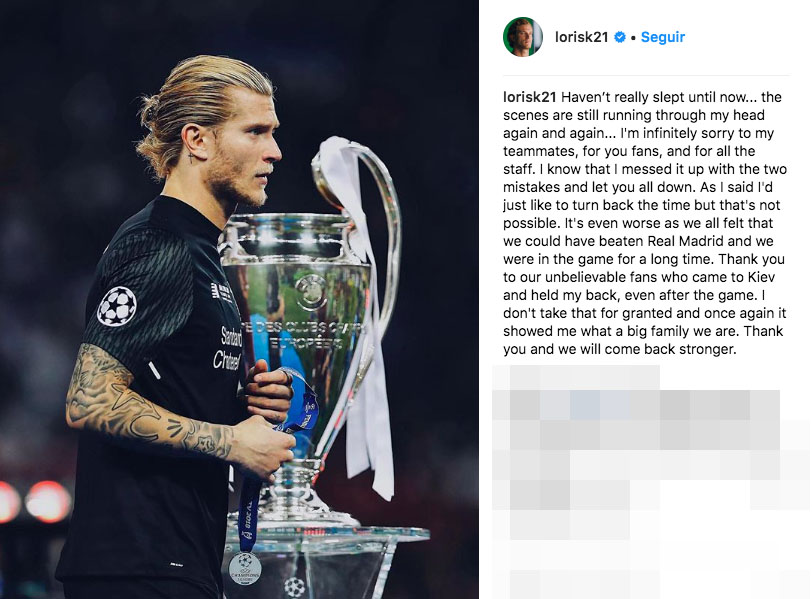Open the lorisk21 profile avatar
This screenshot has width=812, height=599.
523,37
